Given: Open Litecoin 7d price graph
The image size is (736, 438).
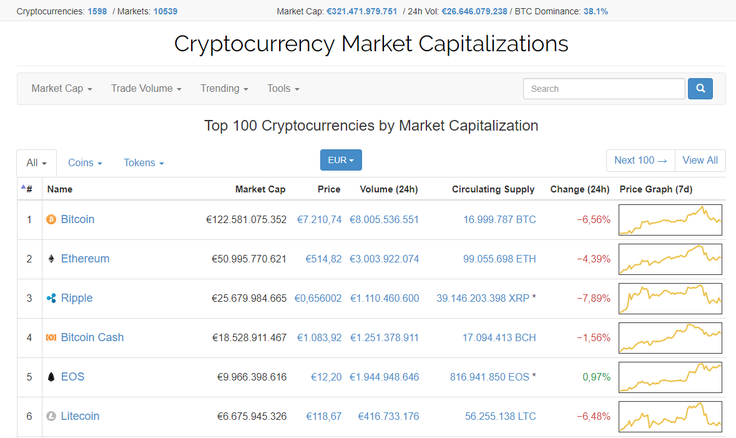Looking at the screenshot, I should click(x=670, y=417).
